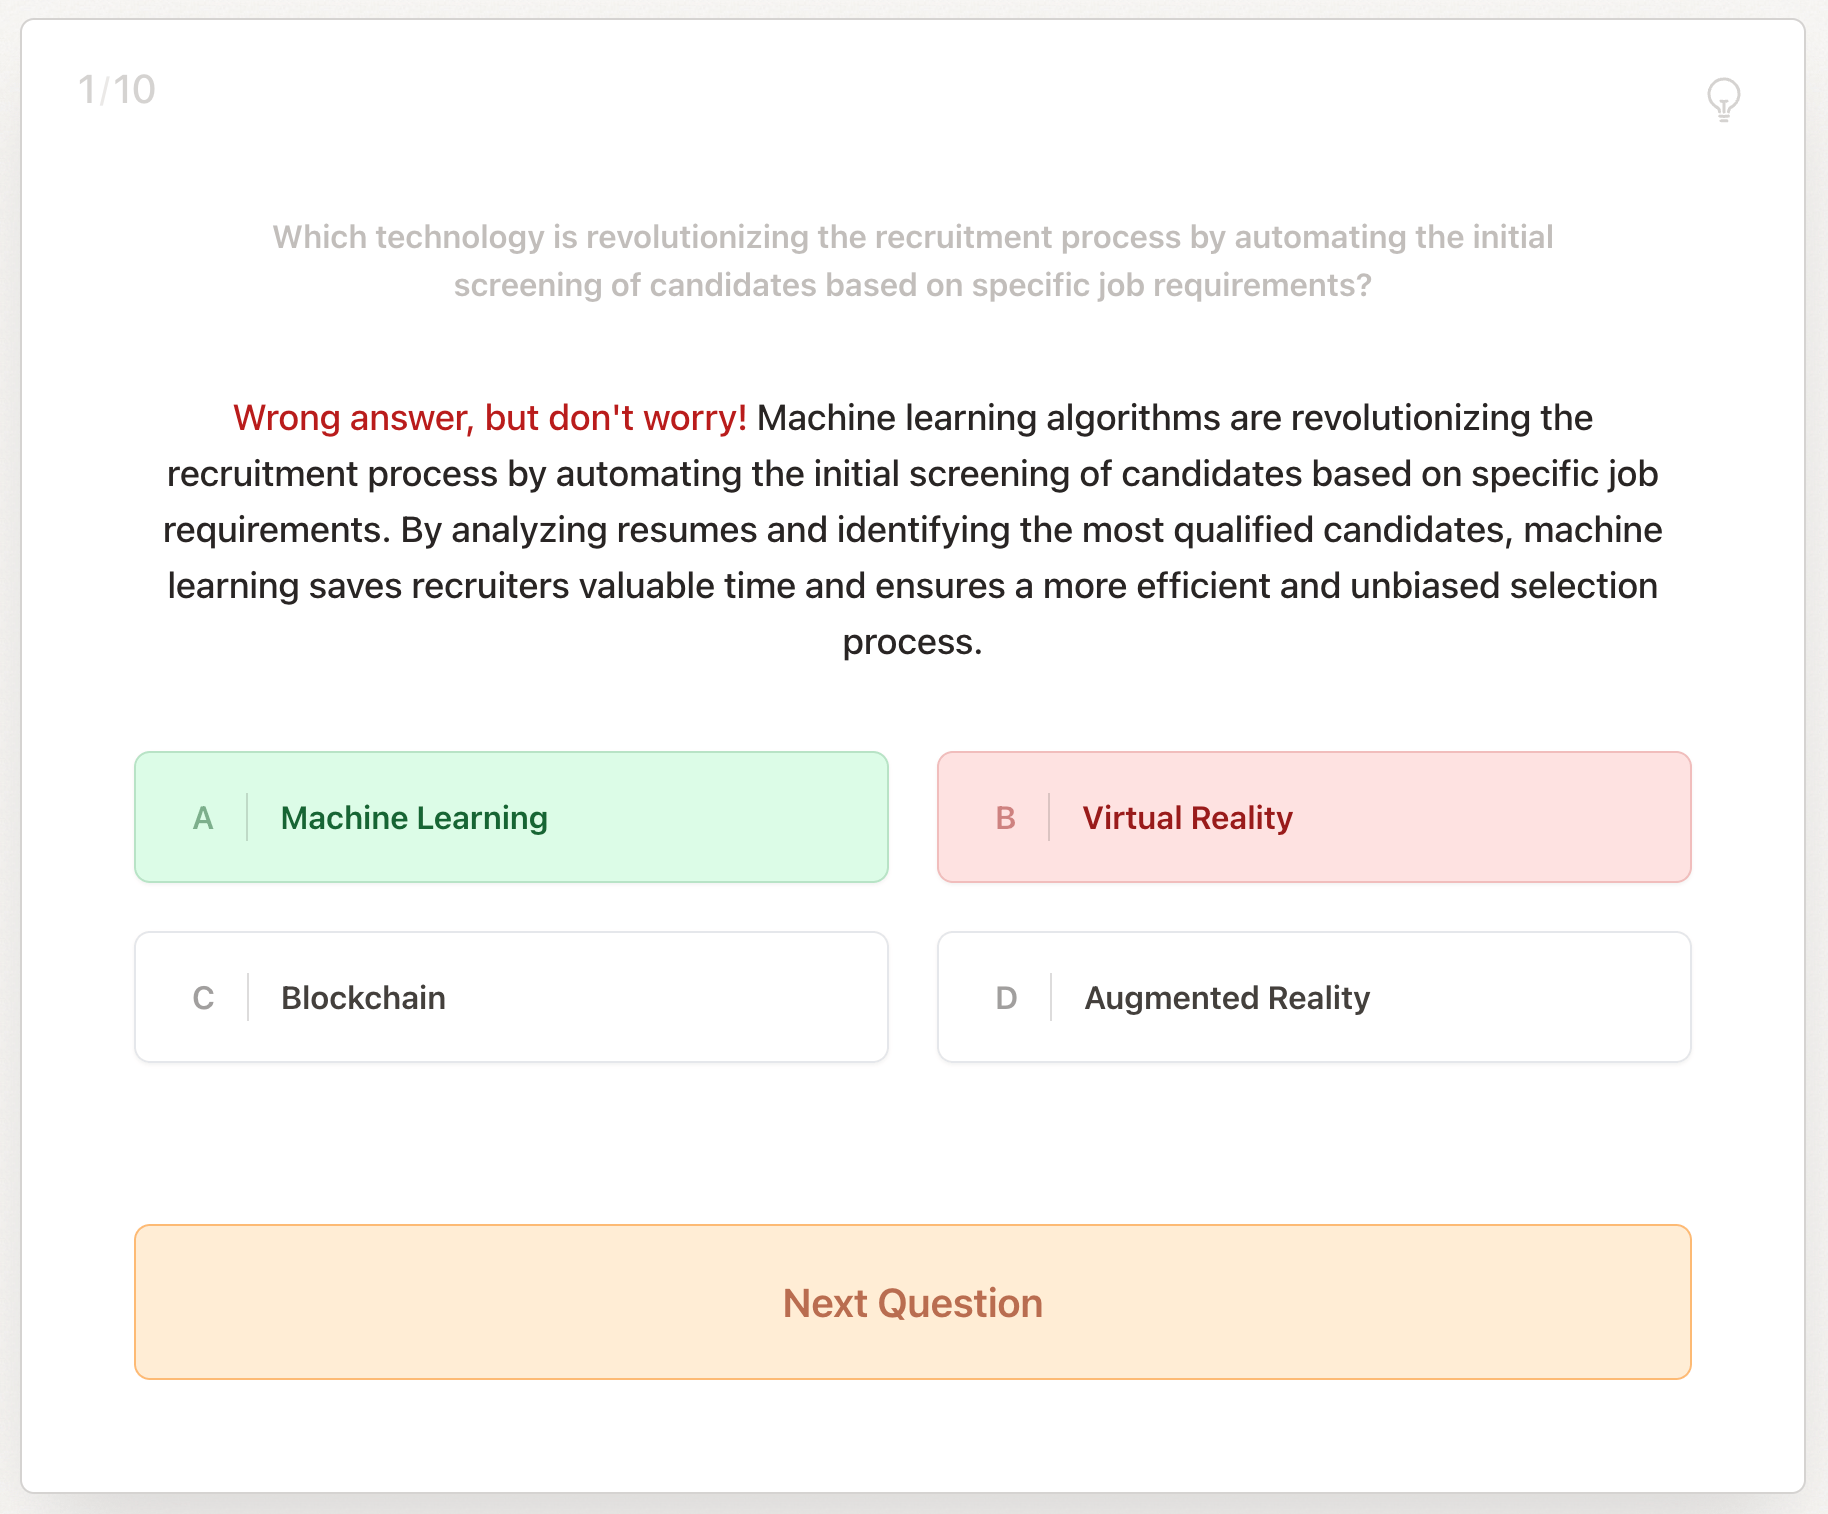Click the red highlighted wrong answer card
This screenshot has width=1828, height=1514.
coord(1313,817)
